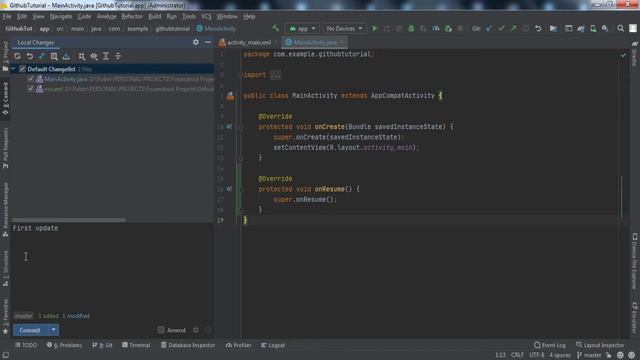Select the Local Changes tab
The height and width of the screenshot is (360, 640).
tap(36, 42)
